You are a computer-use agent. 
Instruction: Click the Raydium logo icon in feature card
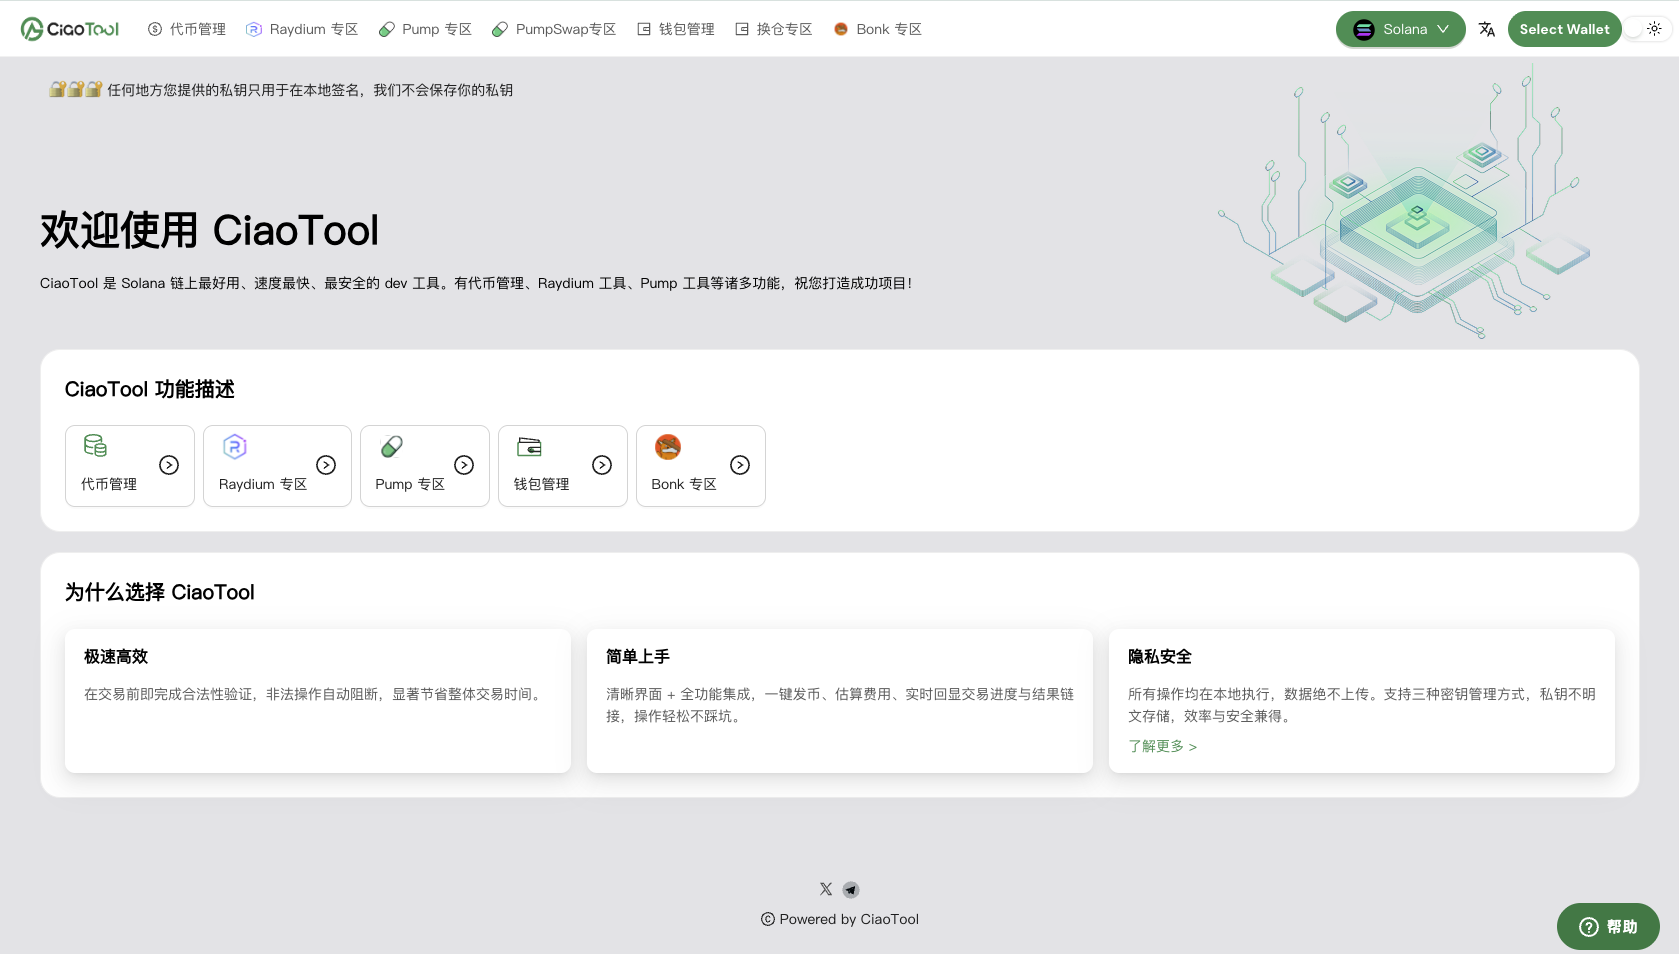coord(234,446)
